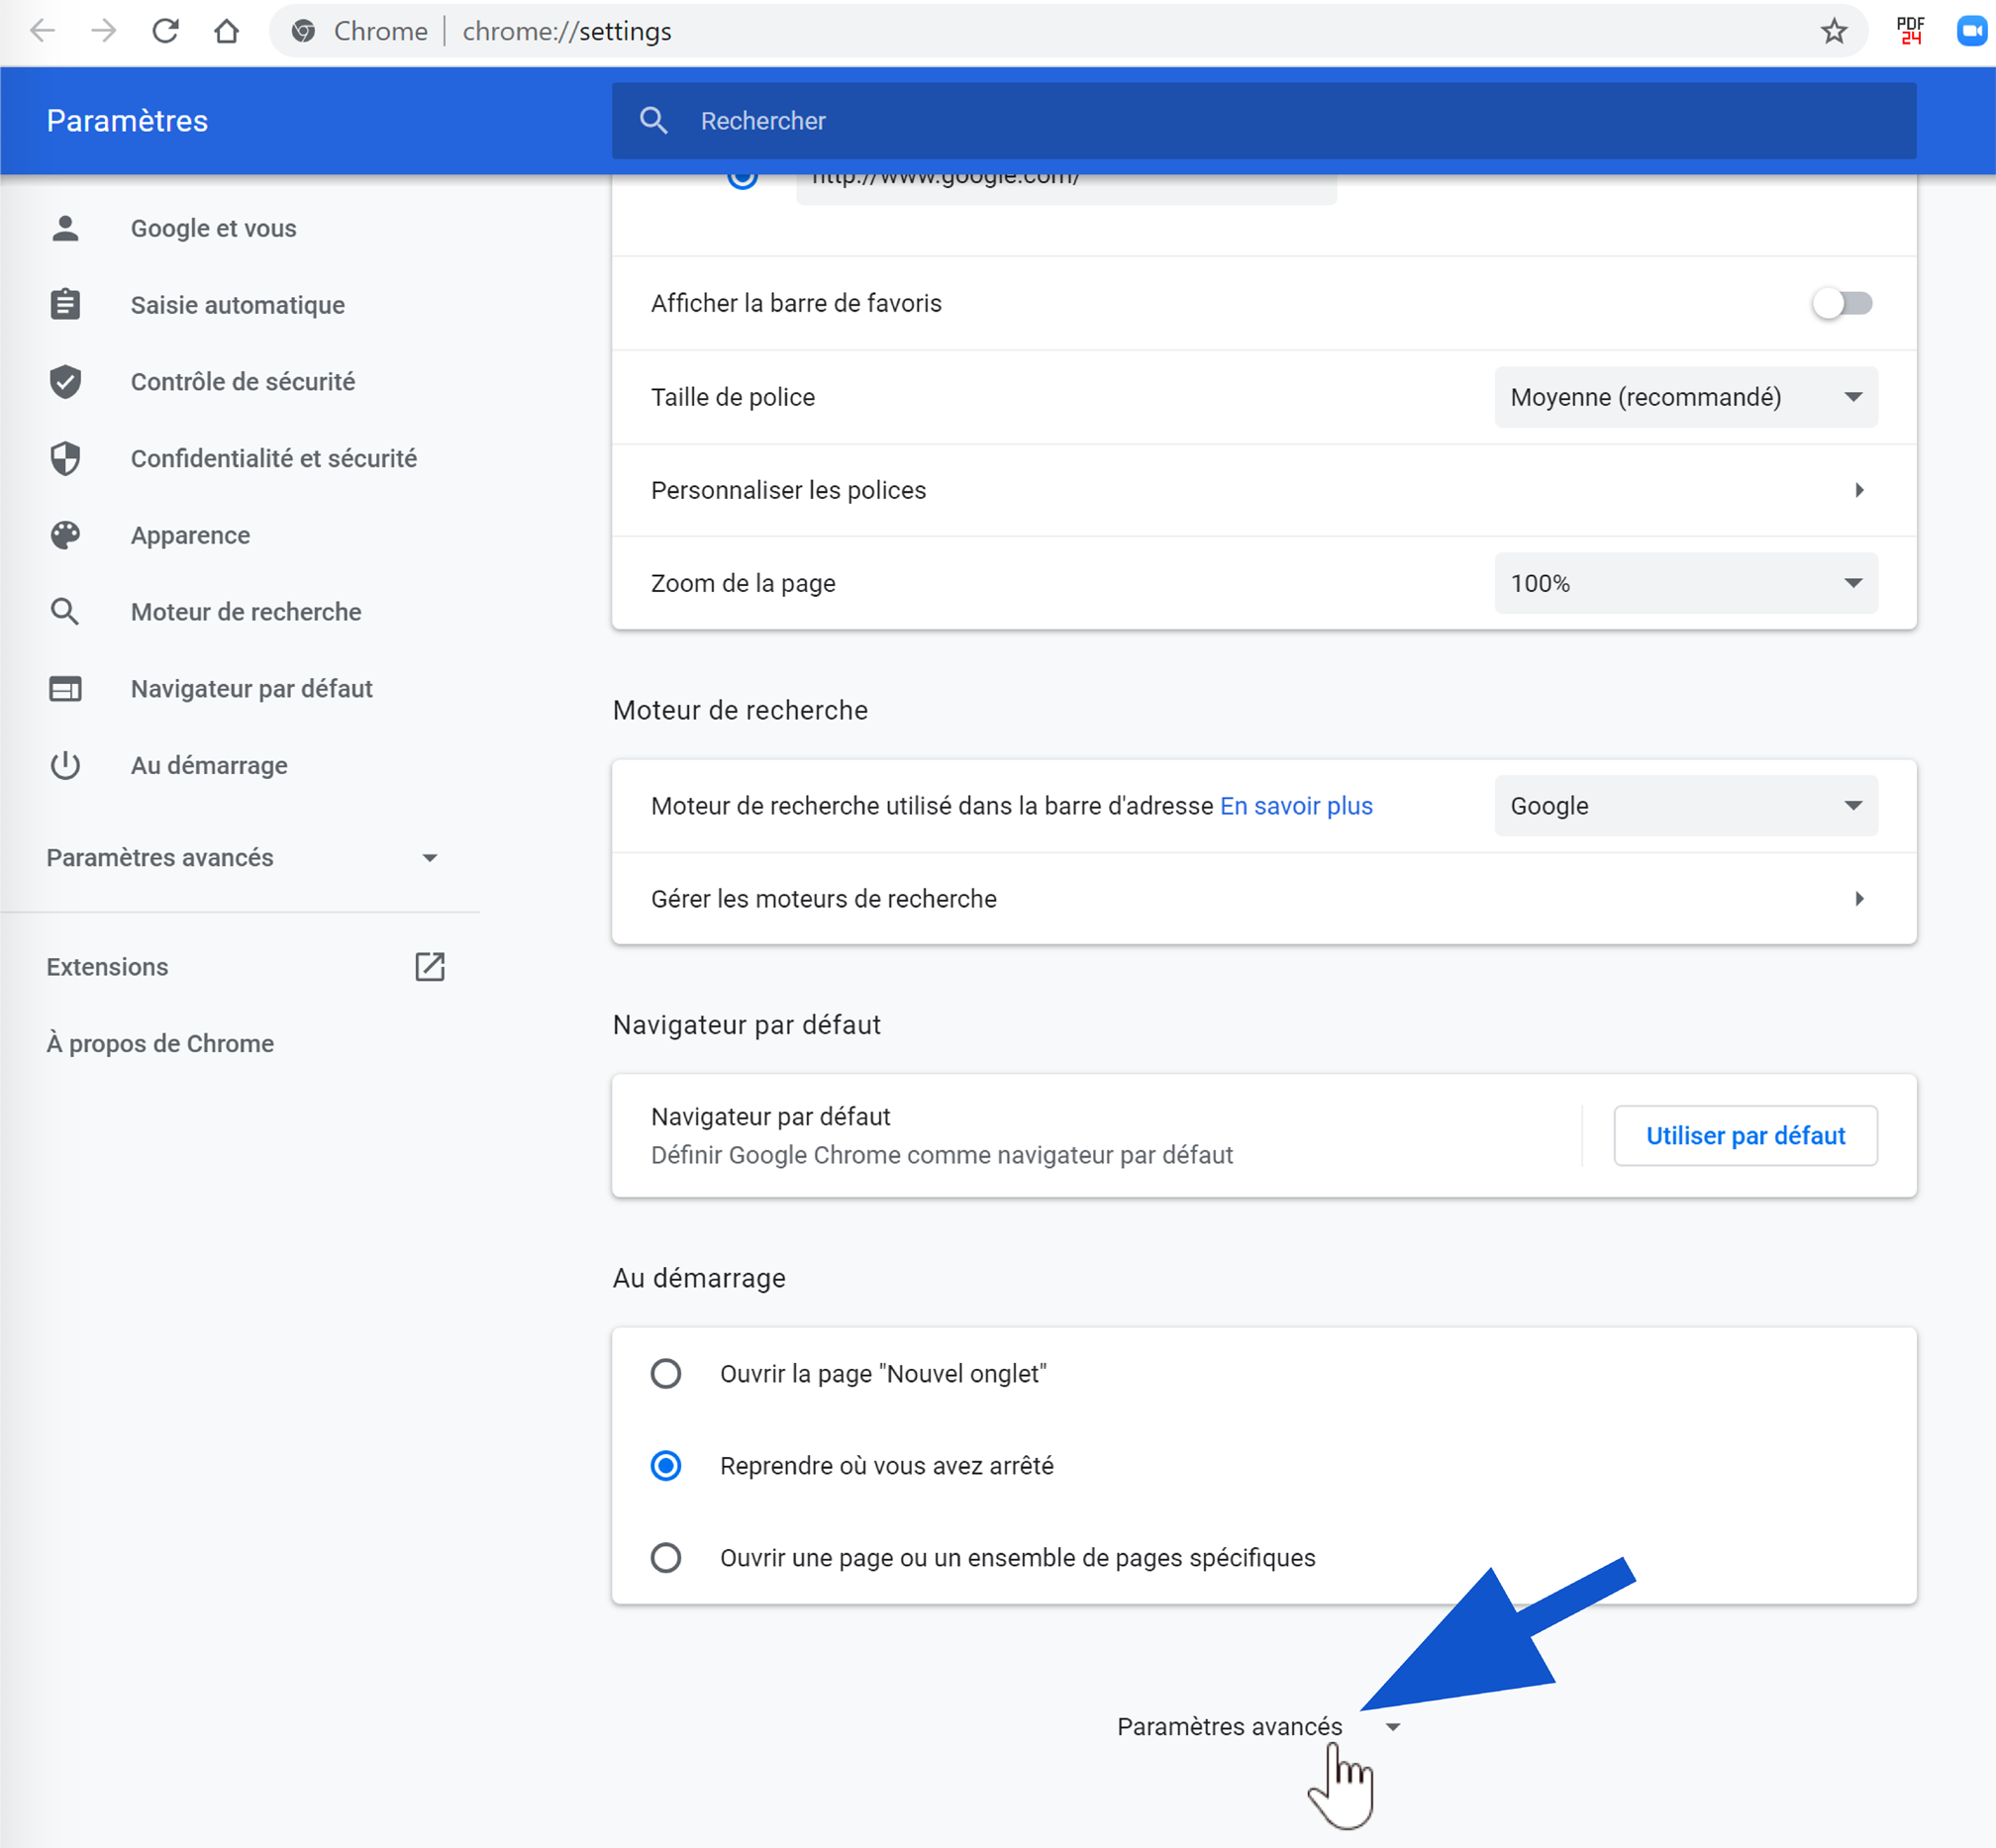Click the clipboard icon beside Saisie automatique
This screenshot has width=1996, height=1848.
tap(65, 304)
